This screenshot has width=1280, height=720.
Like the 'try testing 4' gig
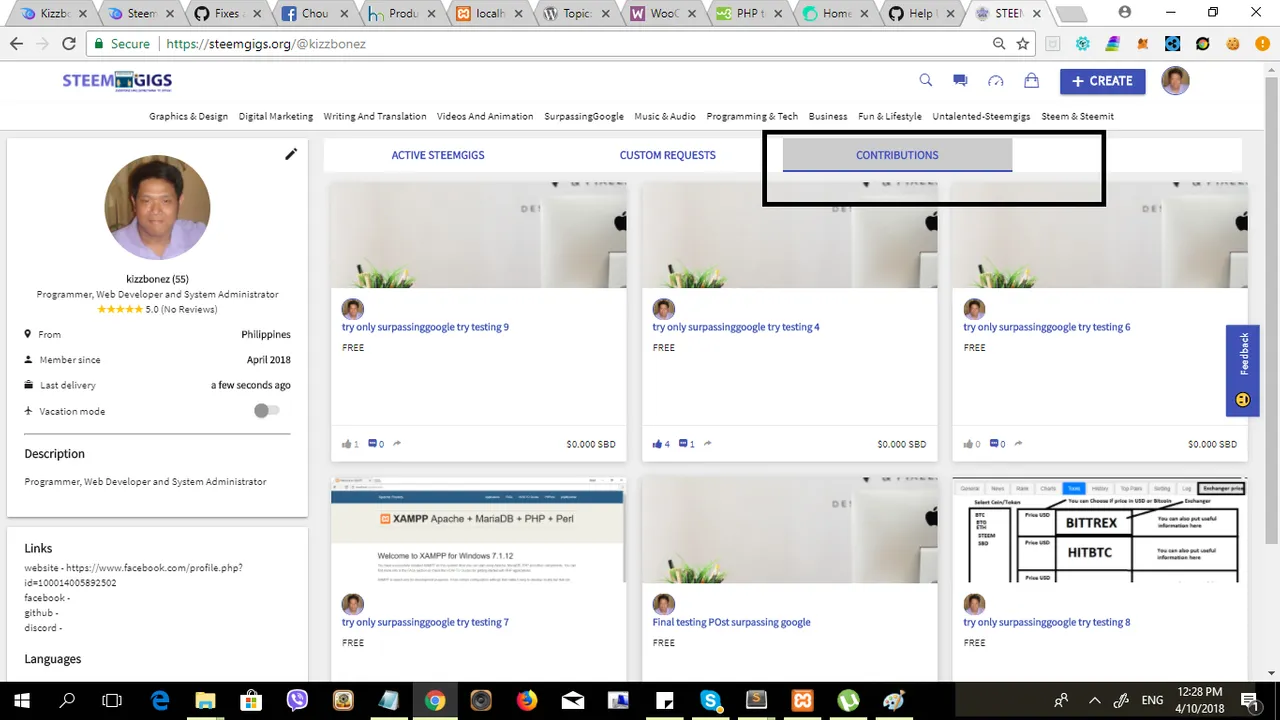(x=658, y=444)
